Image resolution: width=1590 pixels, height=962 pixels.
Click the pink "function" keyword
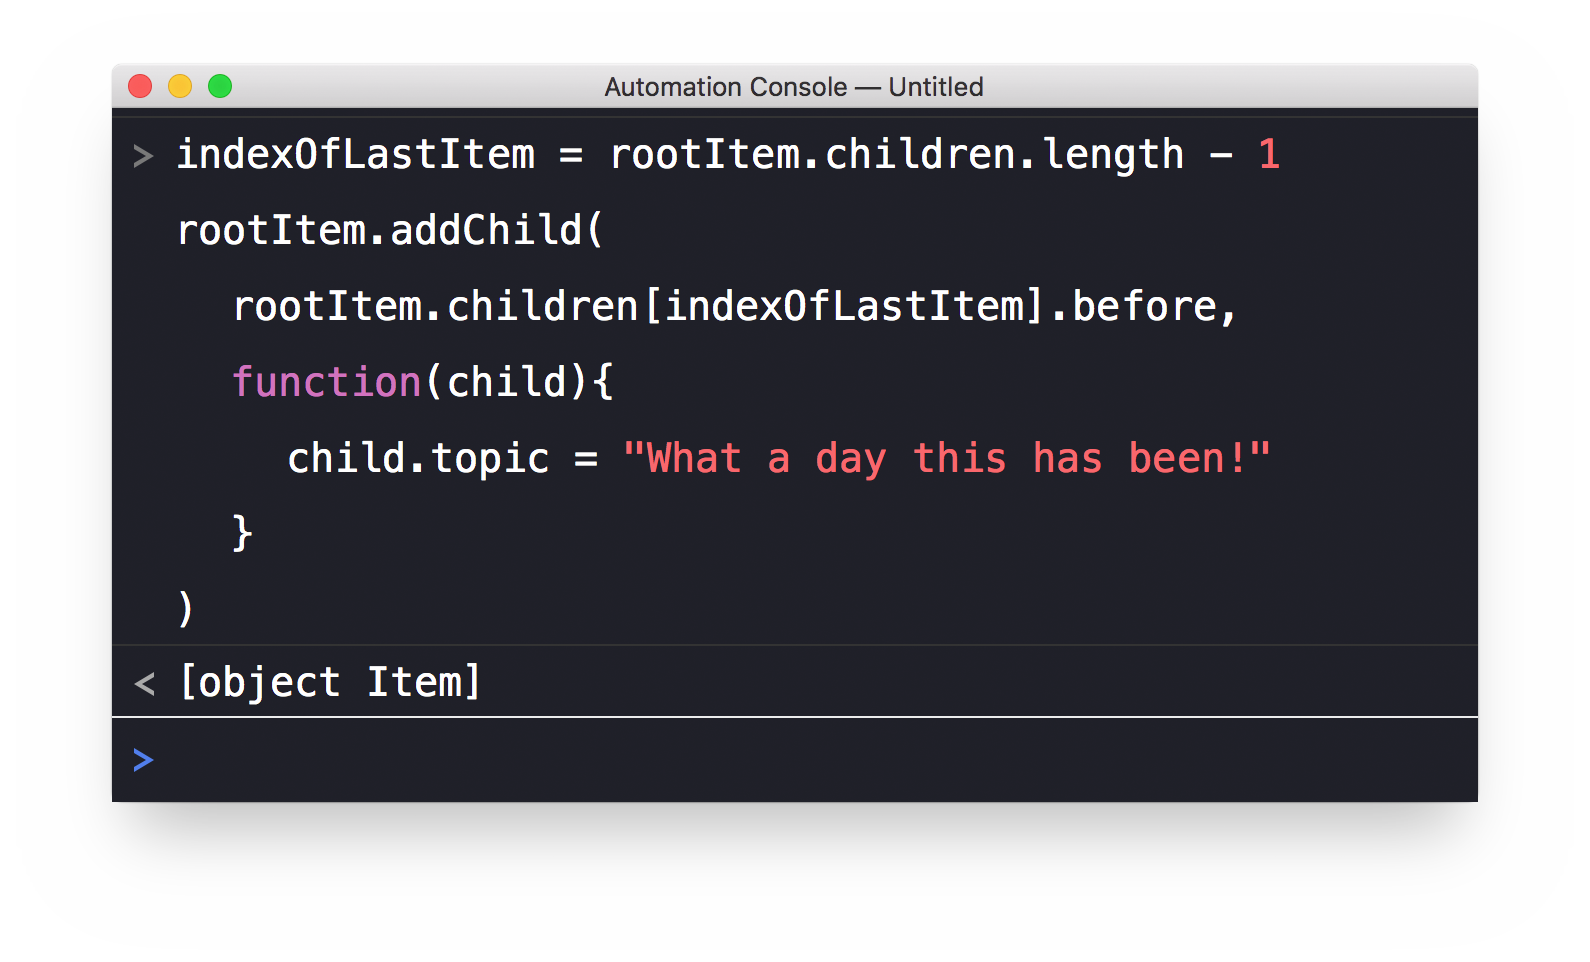tap(326, 382)
